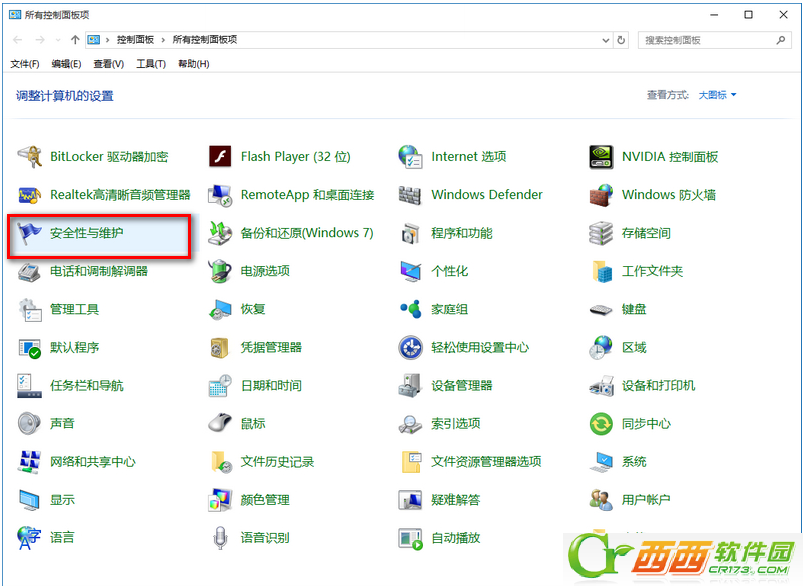Open the 鼠标 mouse icon

[220, 424]
